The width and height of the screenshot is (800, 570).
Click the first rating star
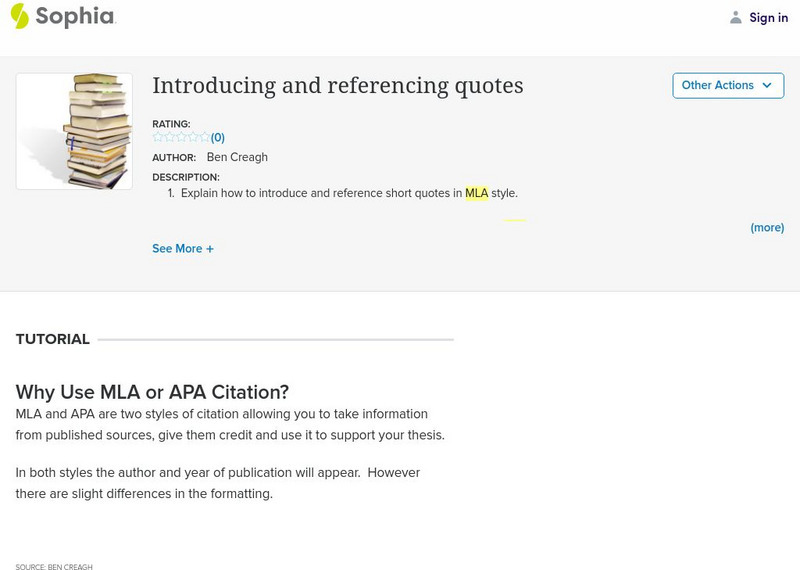point(158,137)
